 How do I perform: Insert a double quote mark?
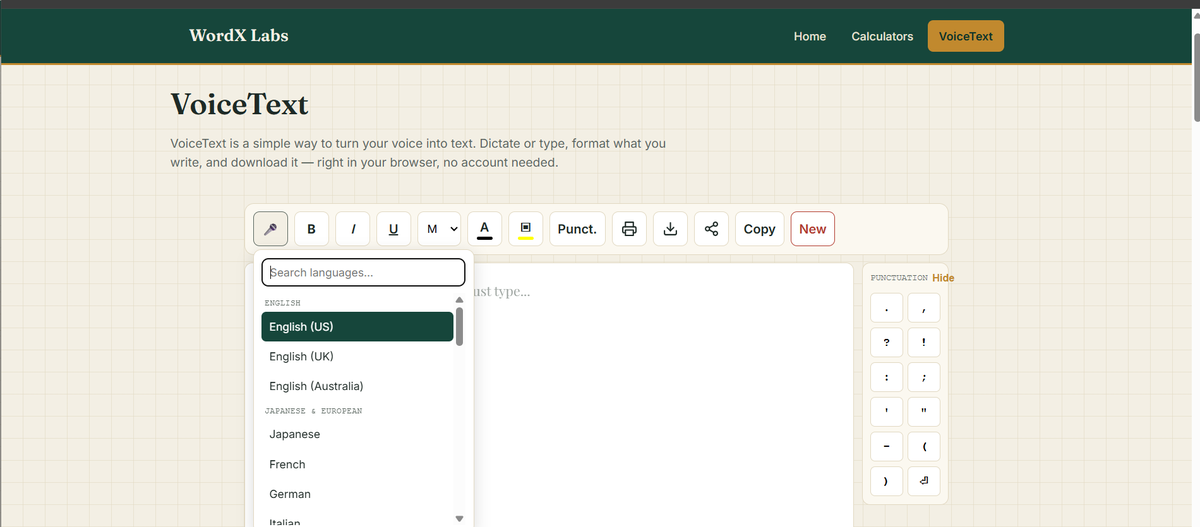point(924,412)
